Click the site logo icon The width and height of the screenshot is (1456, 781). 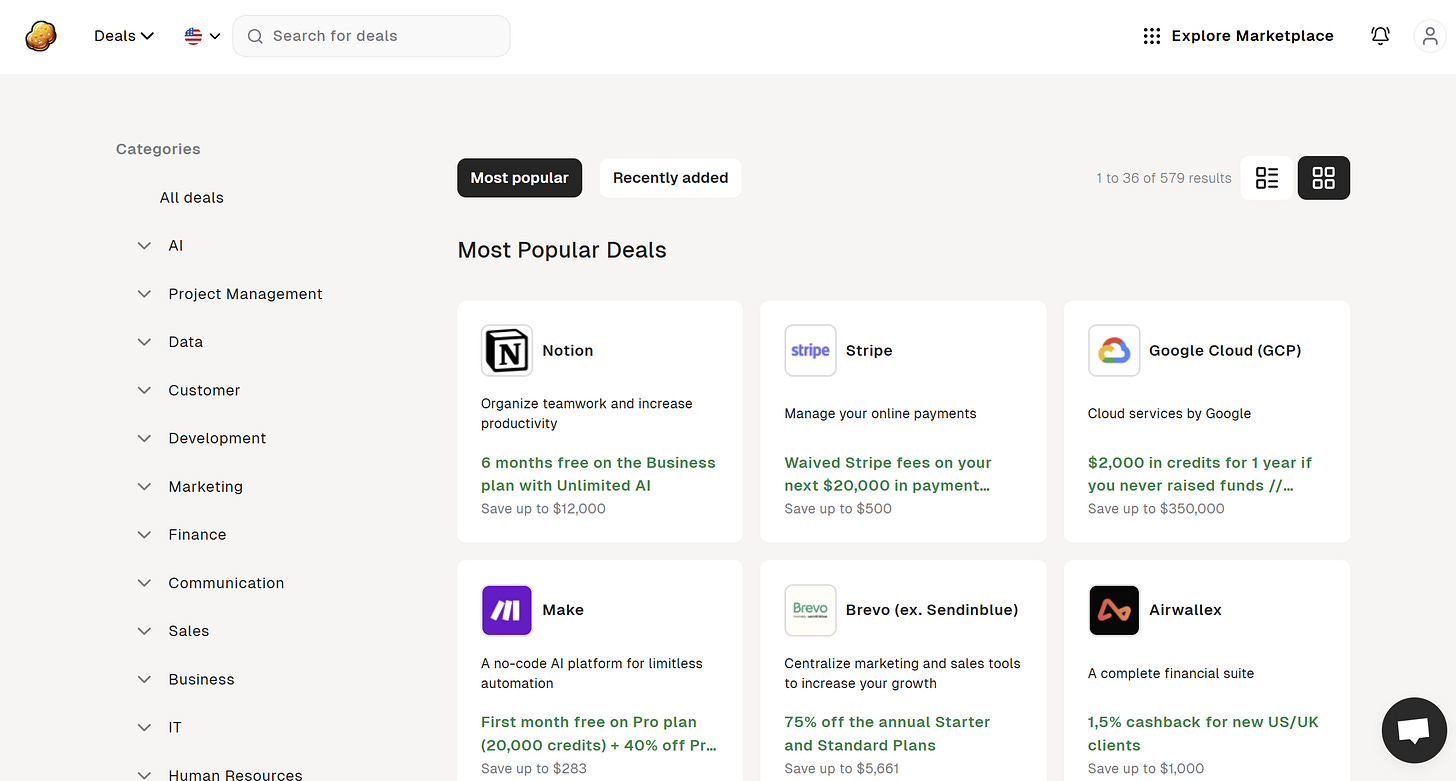point(41,36)
